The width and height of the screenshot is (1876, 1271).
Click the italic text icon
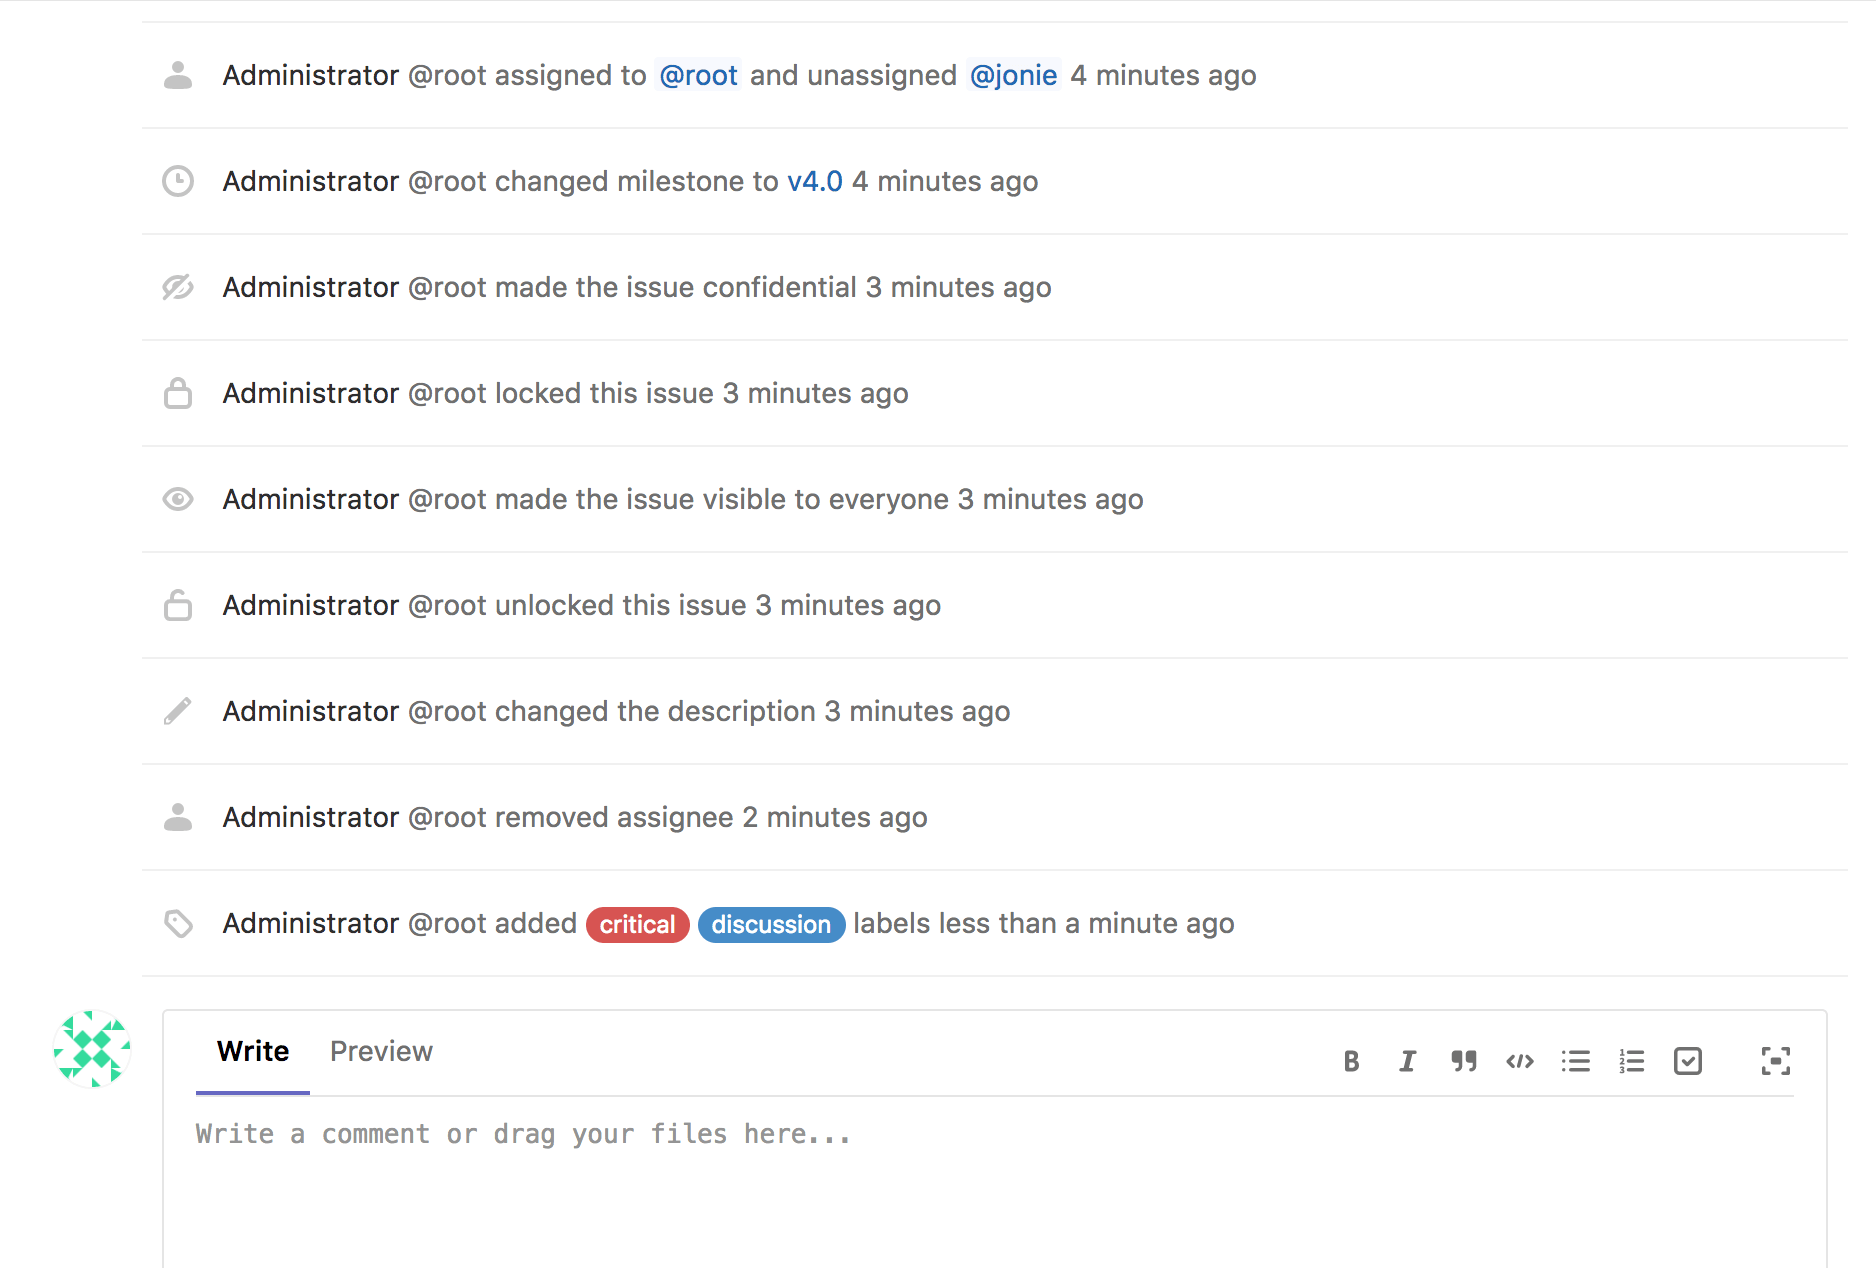click(1407, 1061)
